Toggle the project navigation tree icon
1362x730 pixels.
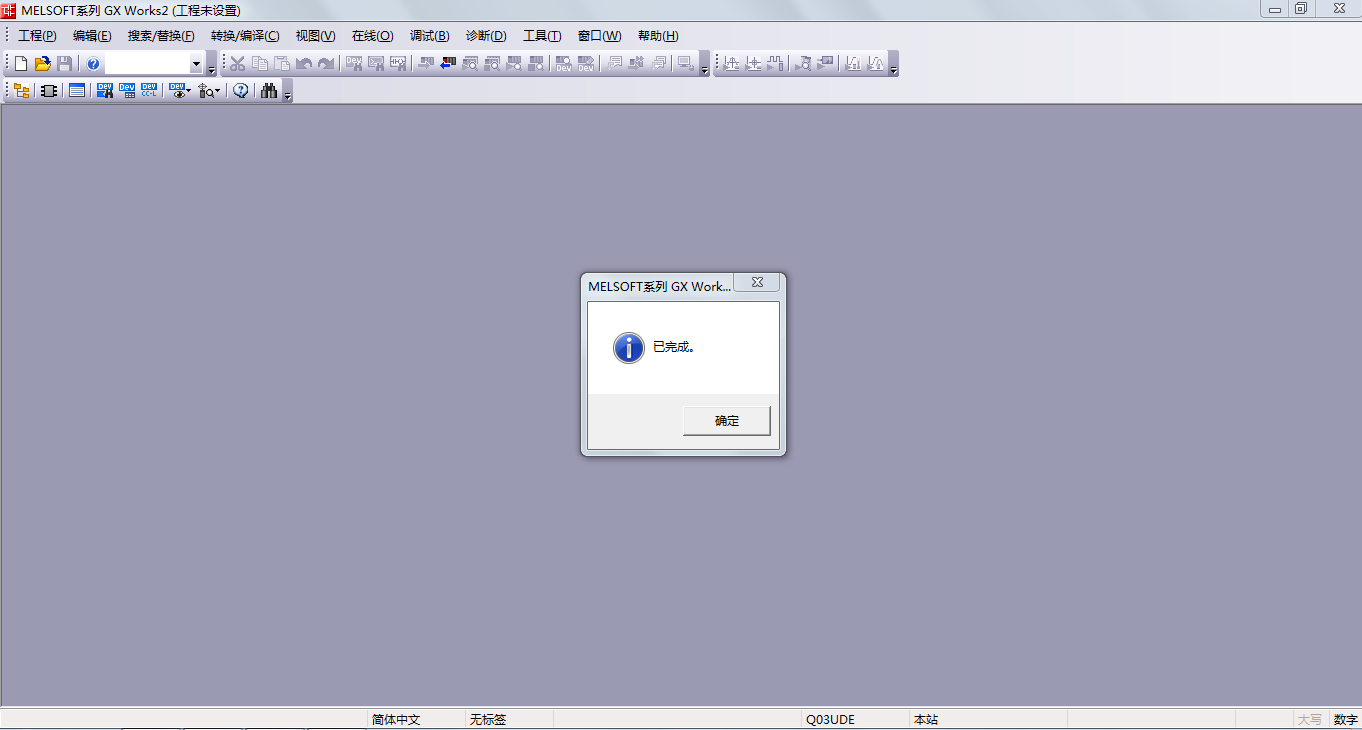click(21, 91)
